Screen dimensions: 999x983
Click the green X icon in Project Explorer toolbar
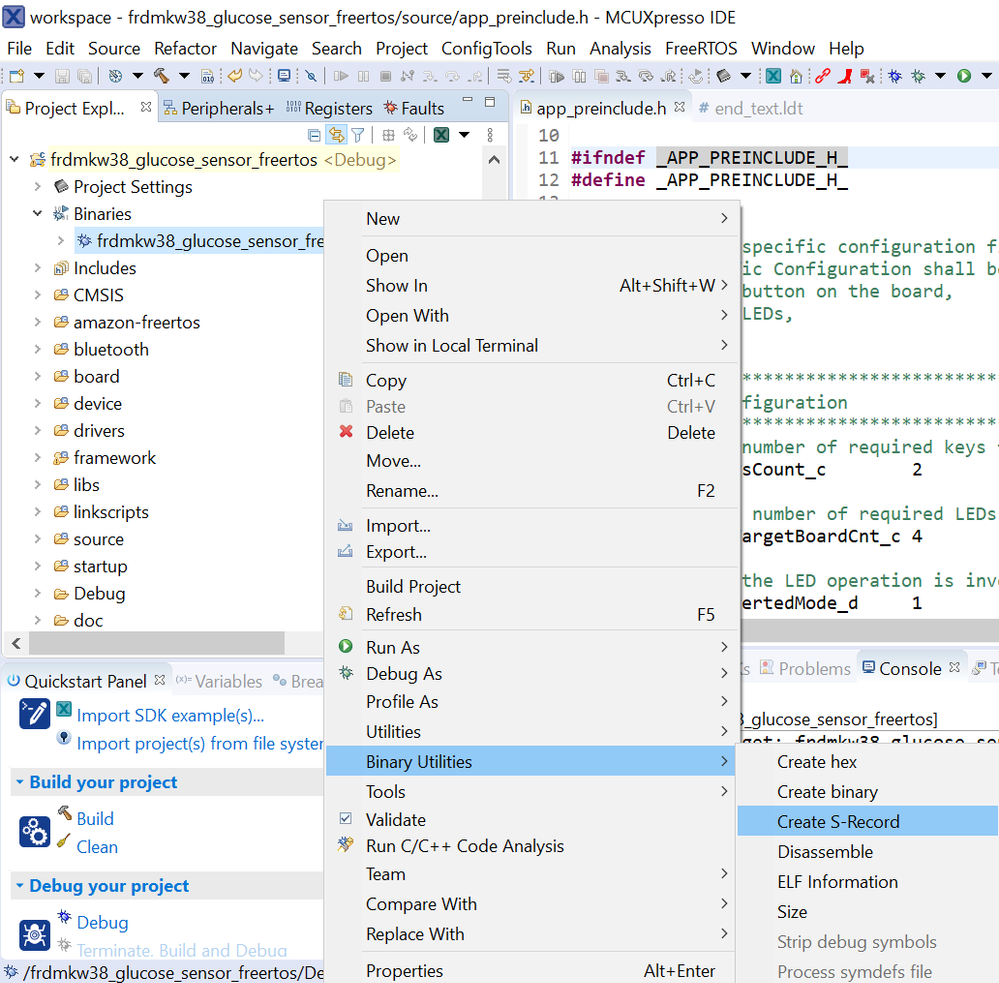[x=442, y=135]
